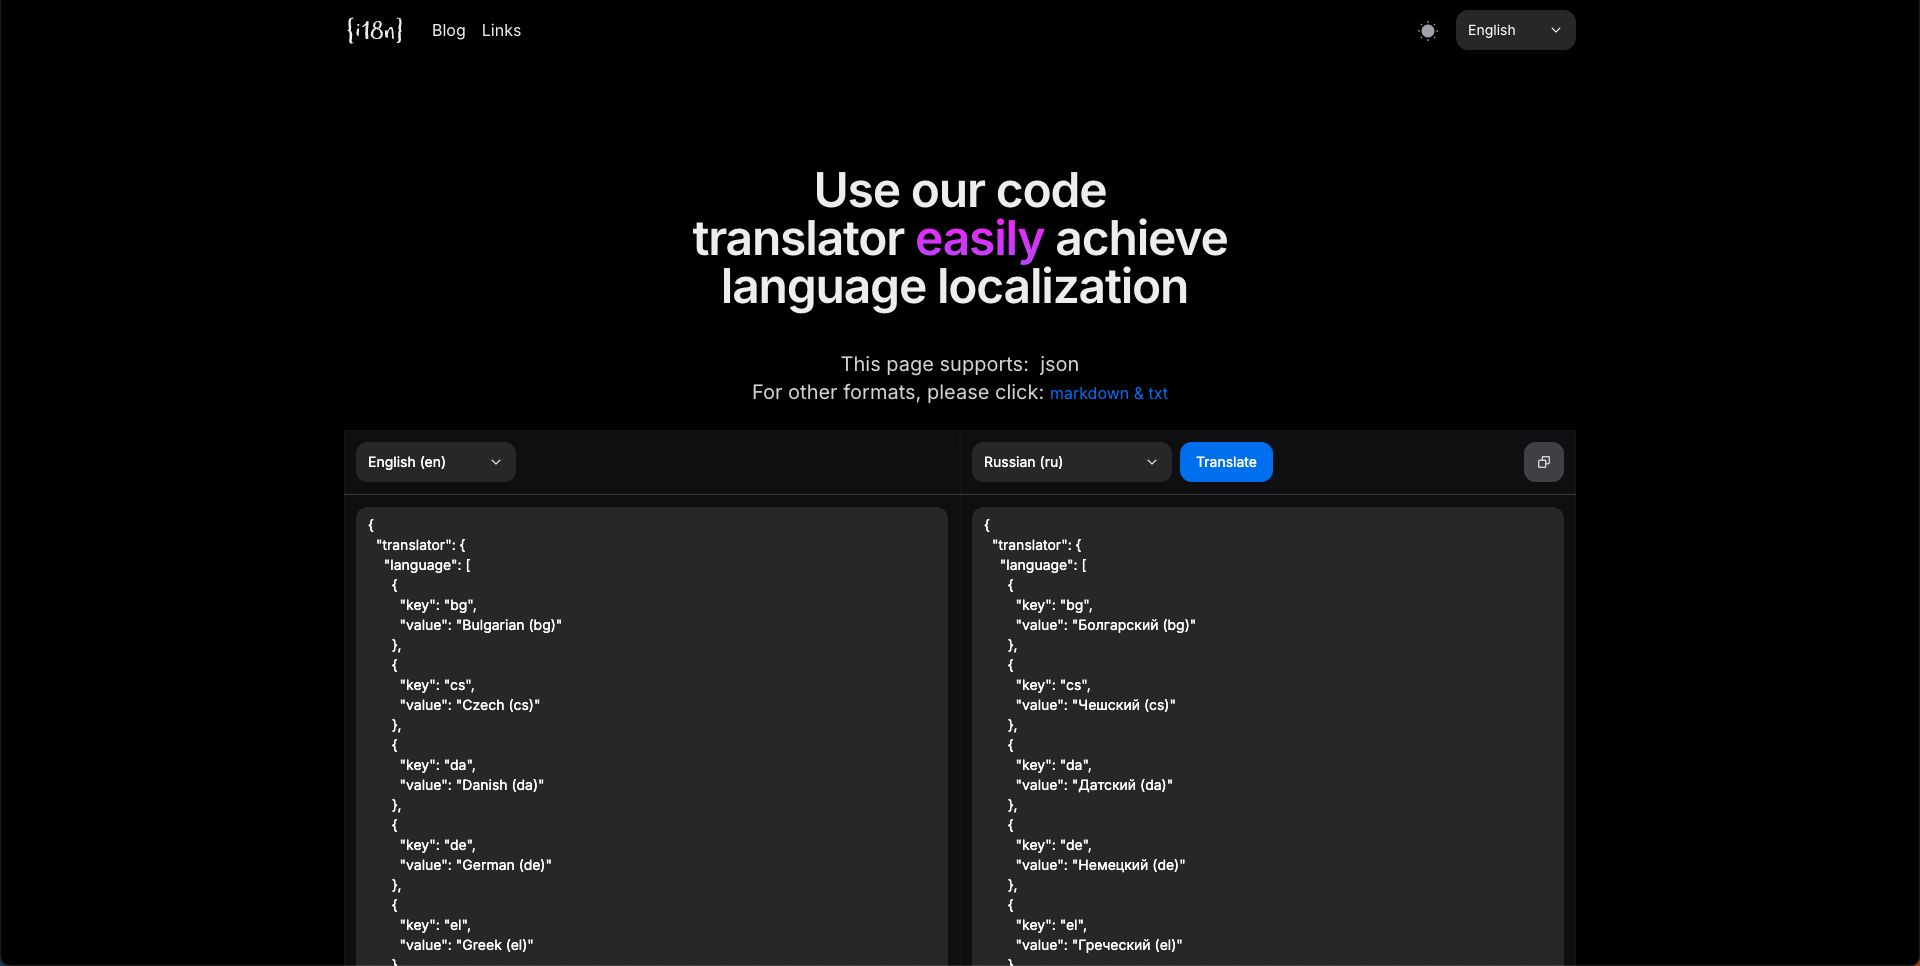Screen dimensions: 1920x966
Task: Click the Russian value Чешский (cs)
Action: click(x=1124, y=705)
